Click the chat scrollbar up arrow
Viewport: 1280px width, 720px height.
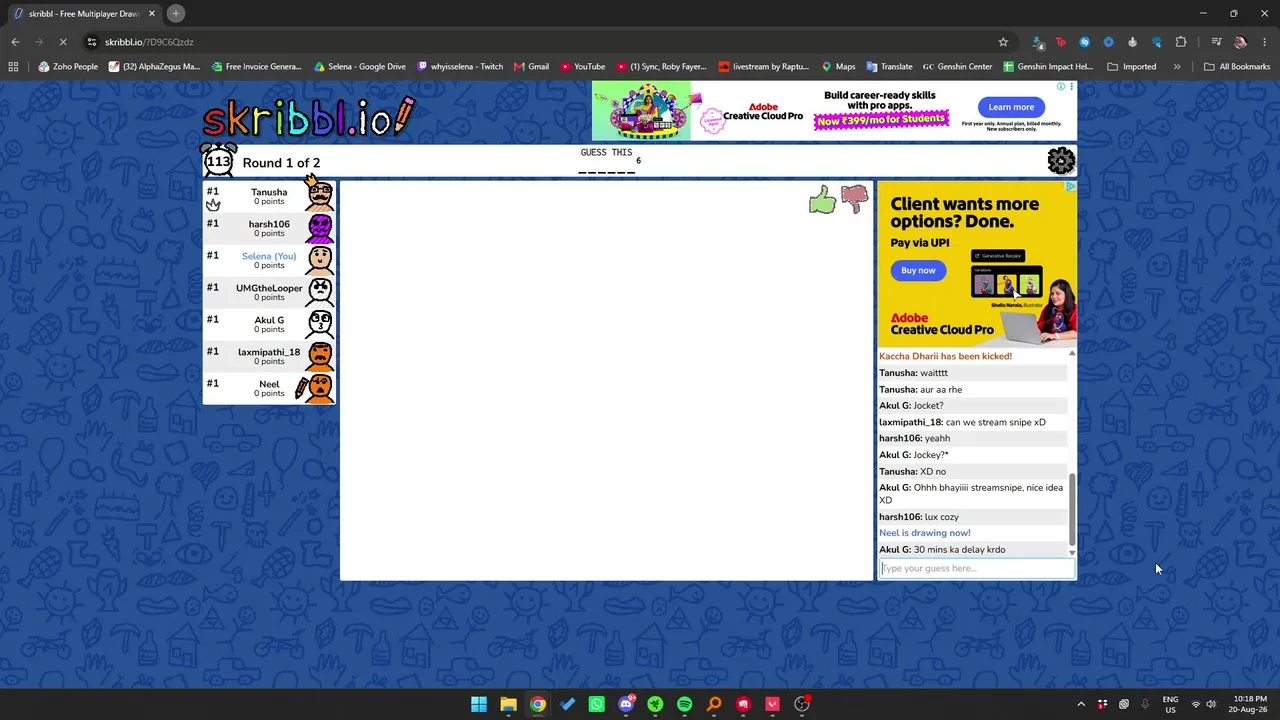coord(1072,353)
